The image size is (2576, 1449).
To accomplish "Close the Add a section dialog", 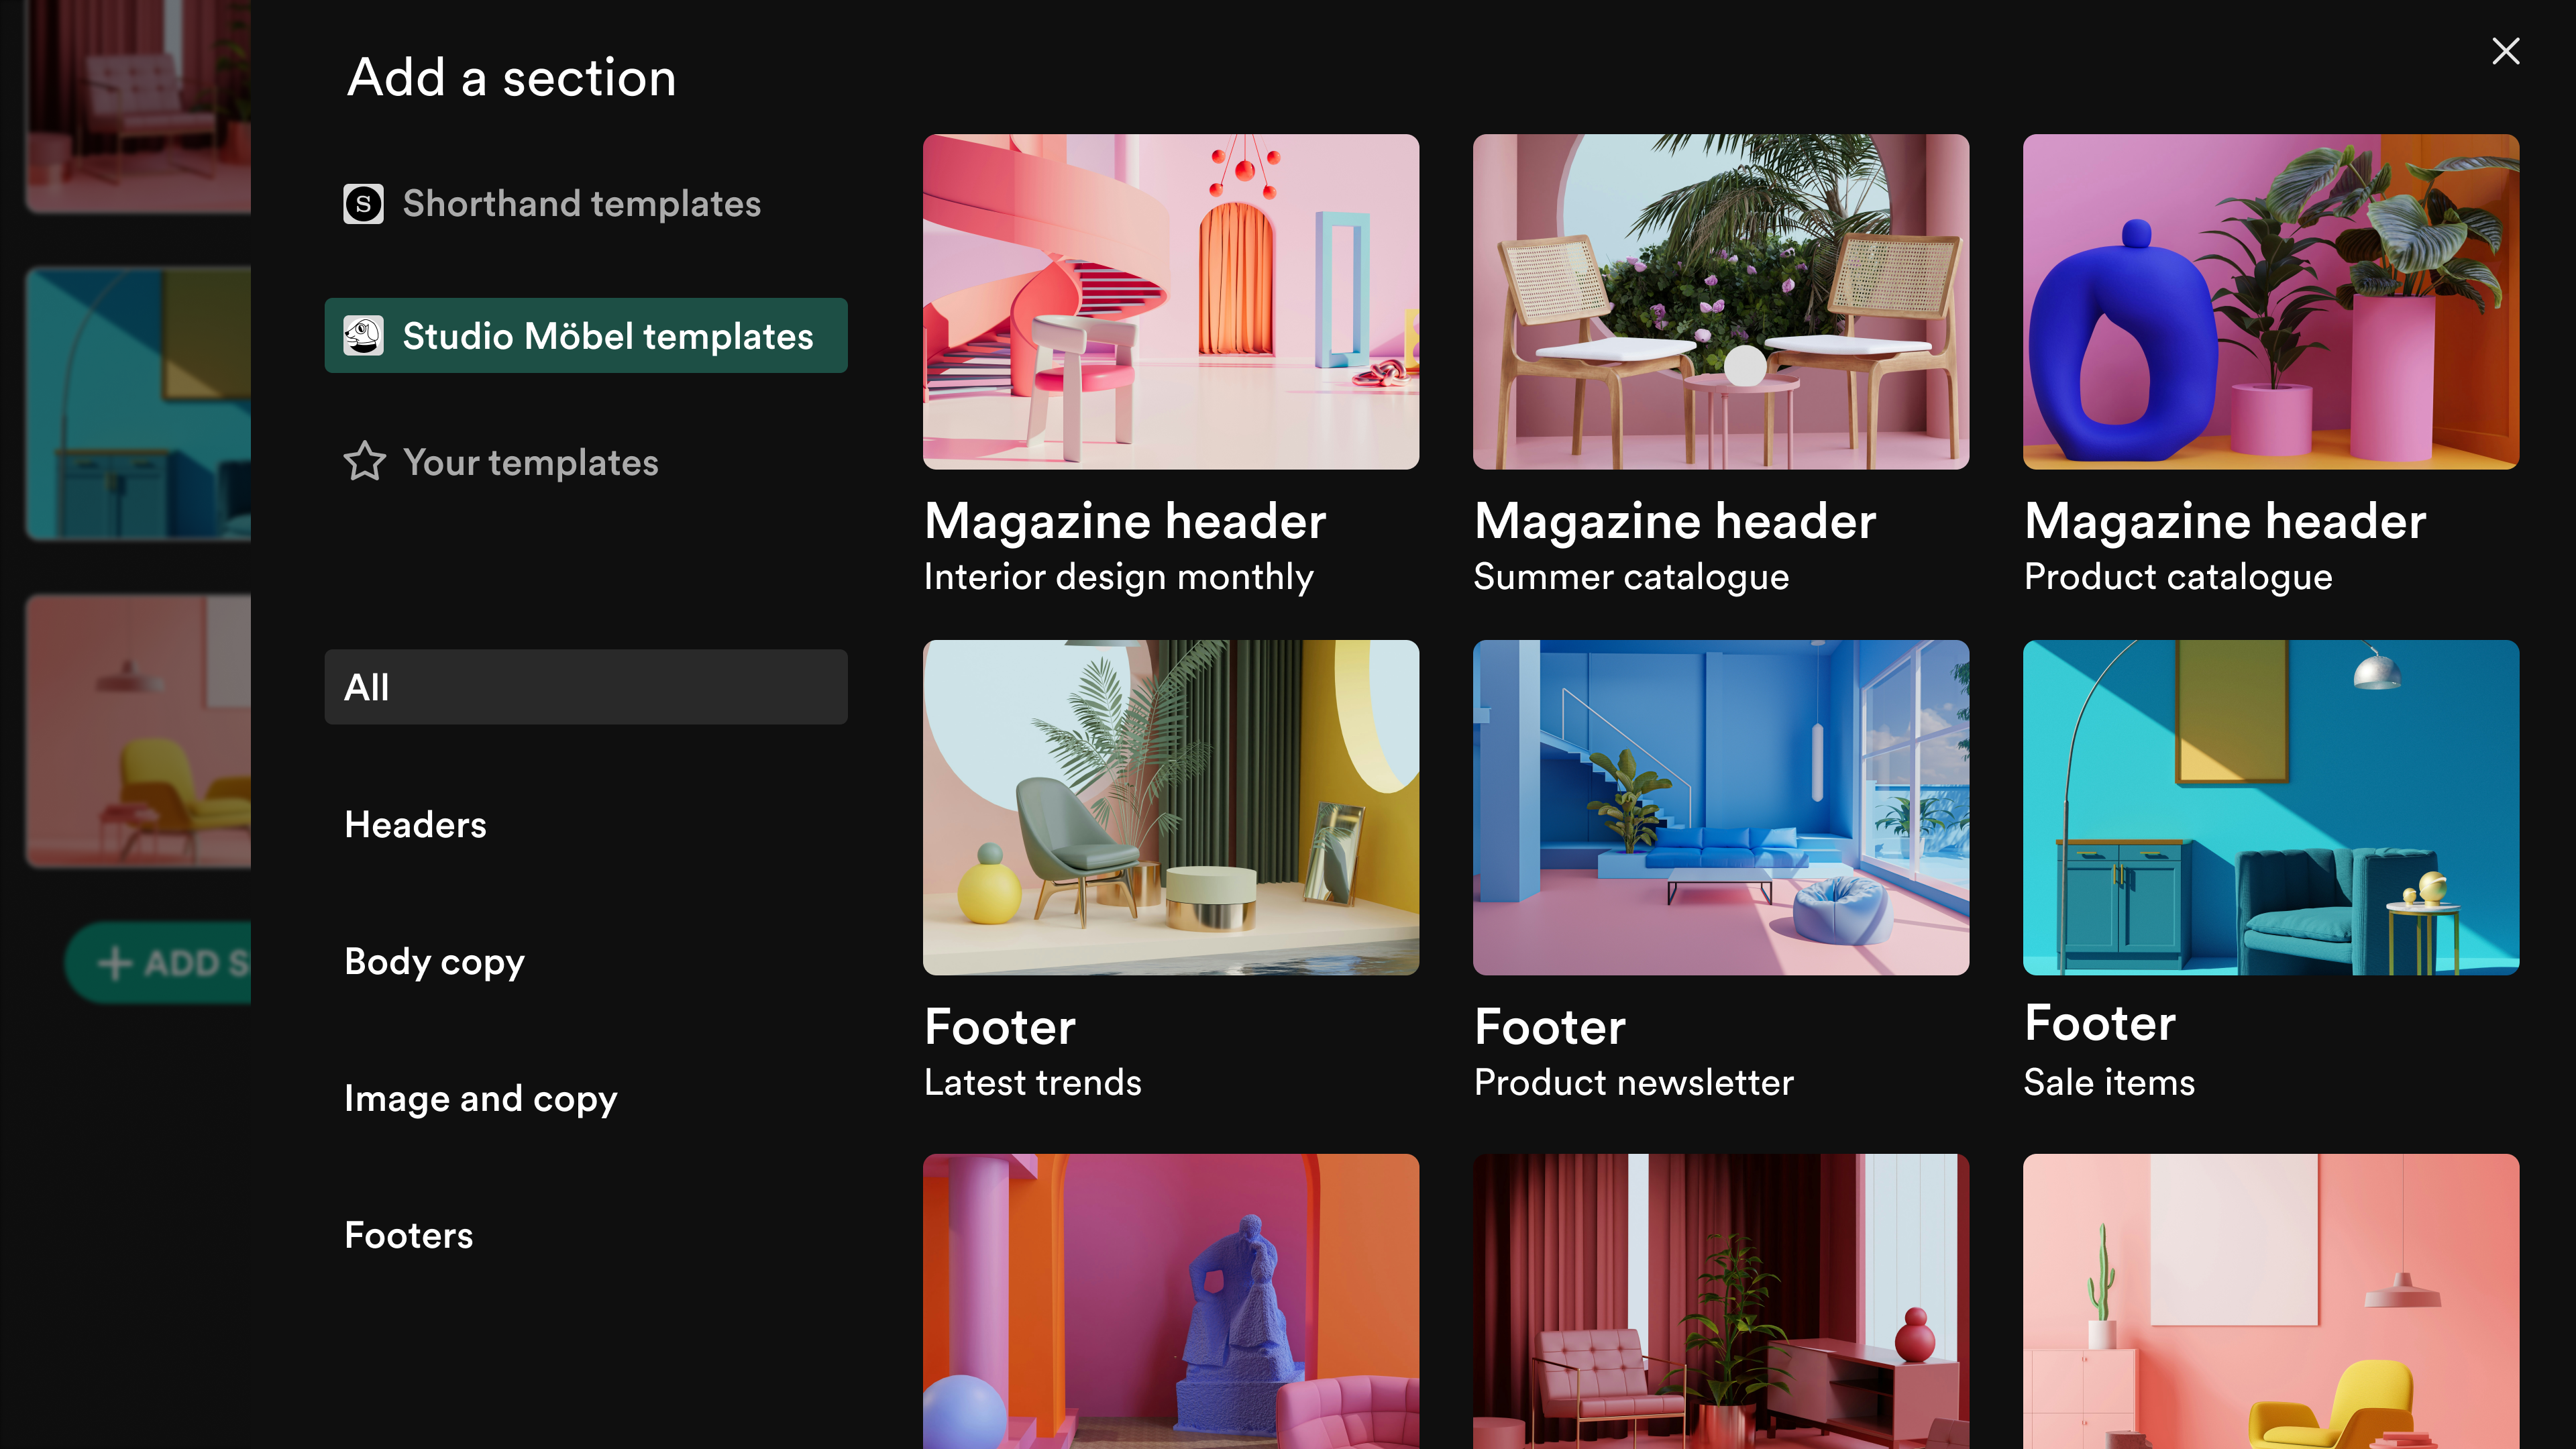I will tap(2505, 51).
